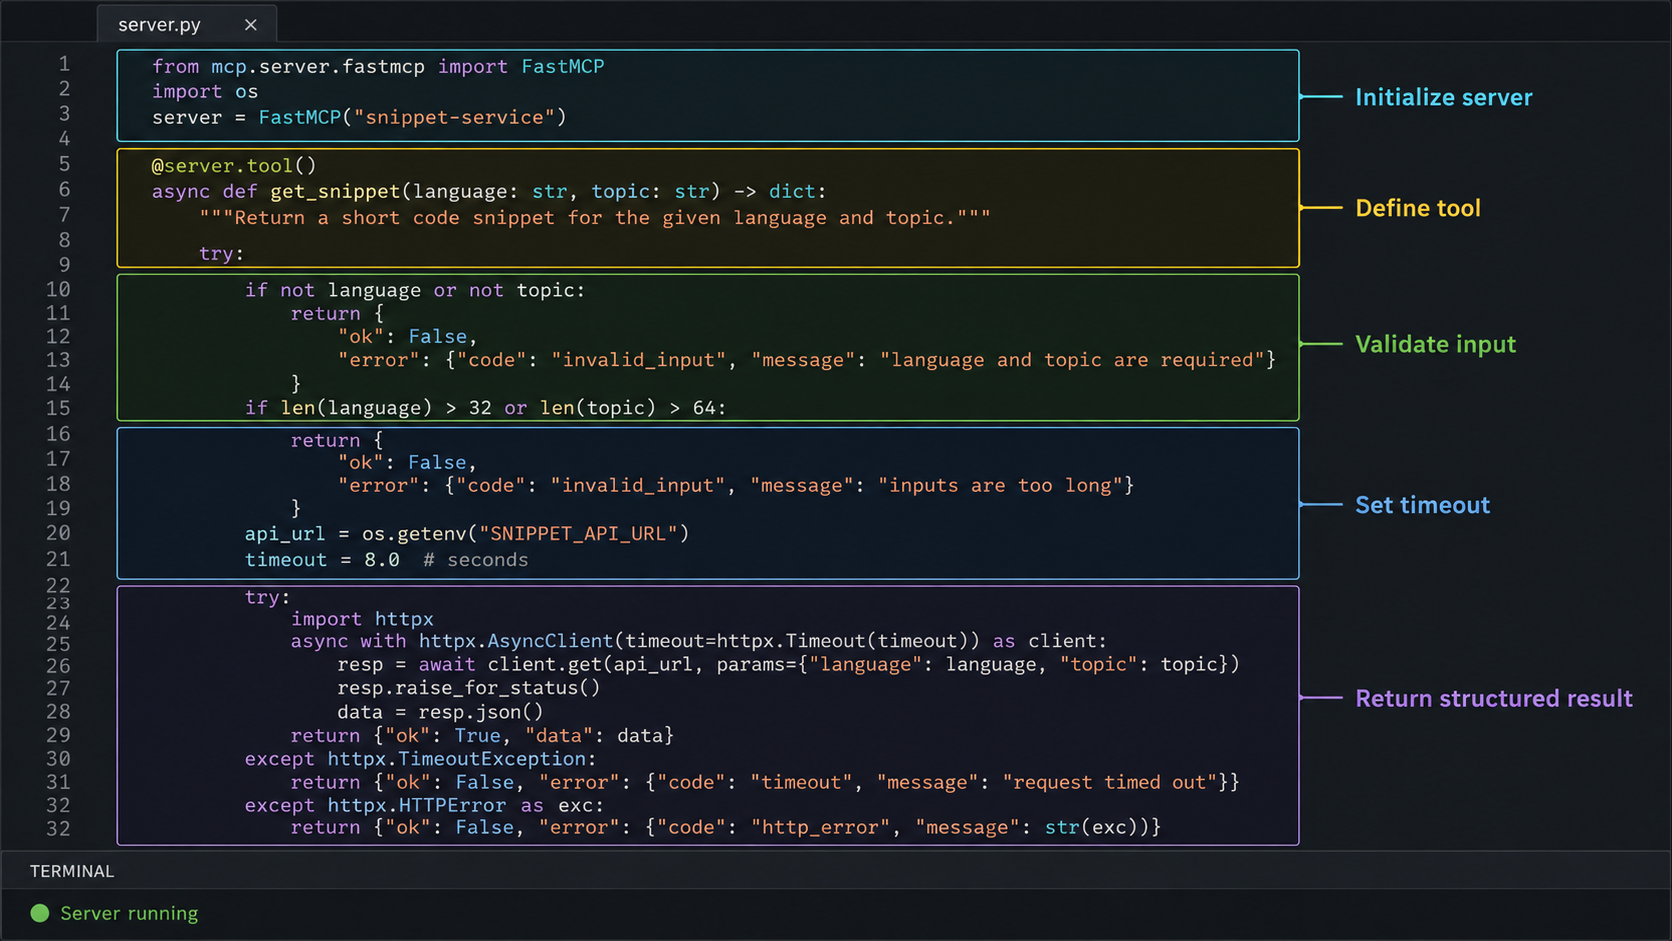Image resolution: width=1672 pixels, height=941 pixels.
Task: Open the TERMINAL panel header
Action: [72, 871]
